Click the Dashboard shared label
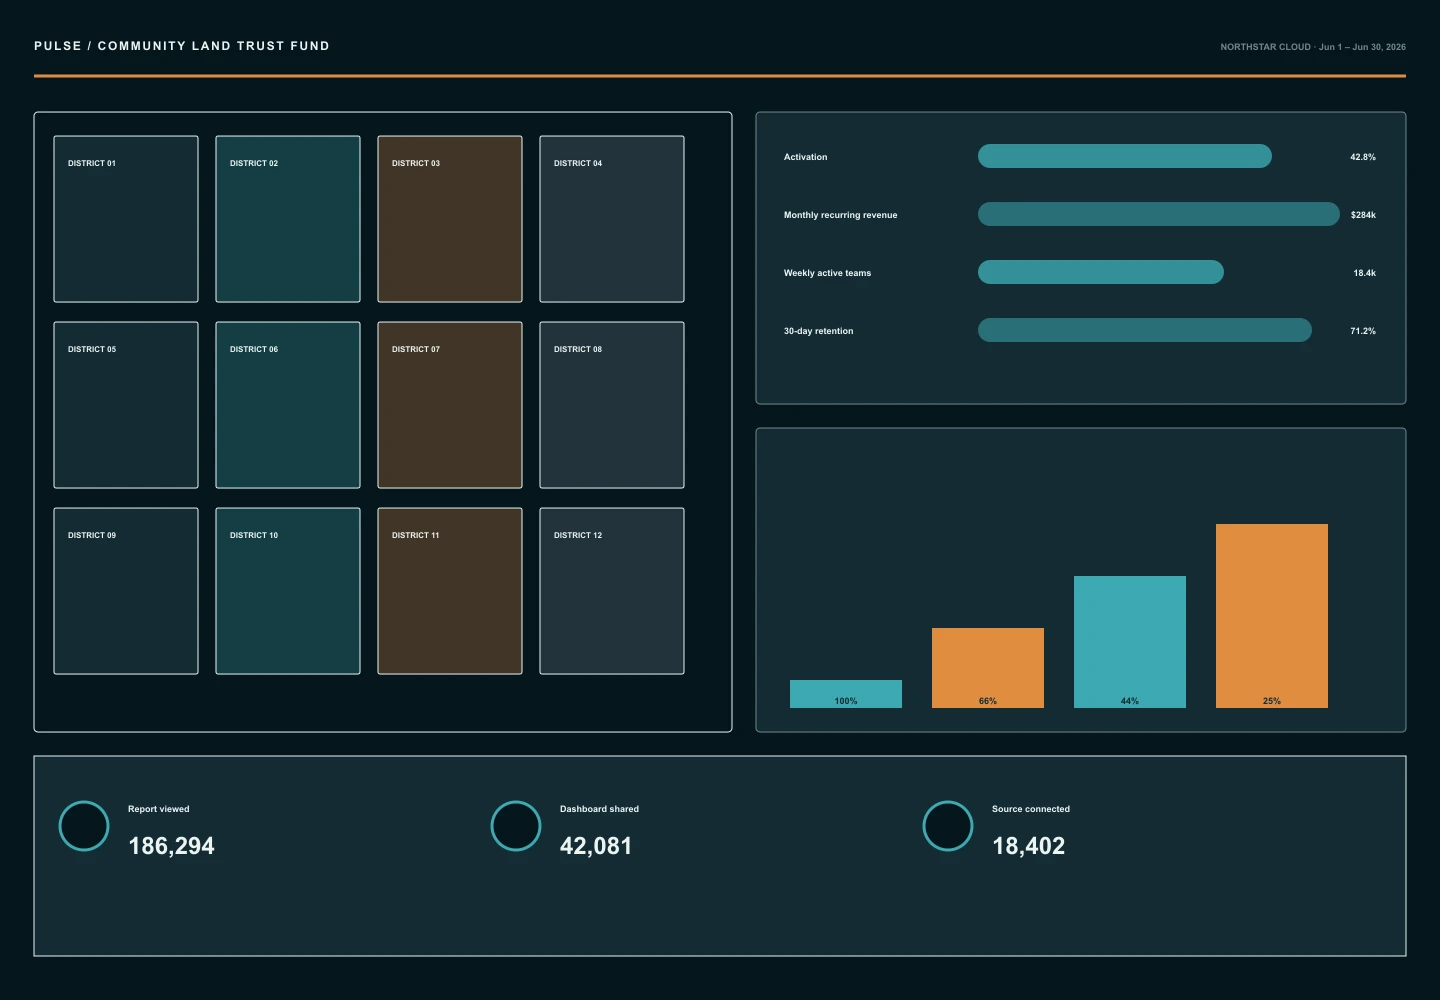Screen dimensions: 1440x1000 pyautogui.click(x=599, y=809)
